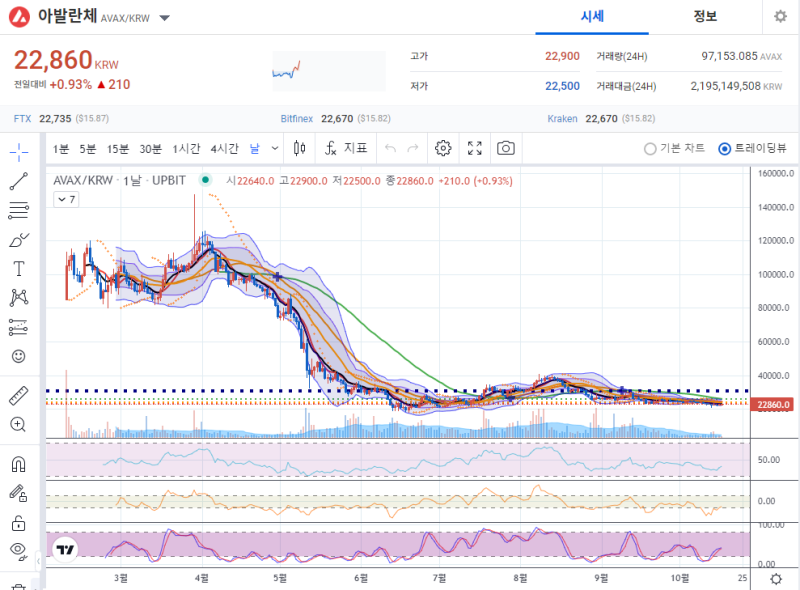Expand the collapsed 7 indicators legend
The height and width of the screenshot is (590, 800).
66,200
